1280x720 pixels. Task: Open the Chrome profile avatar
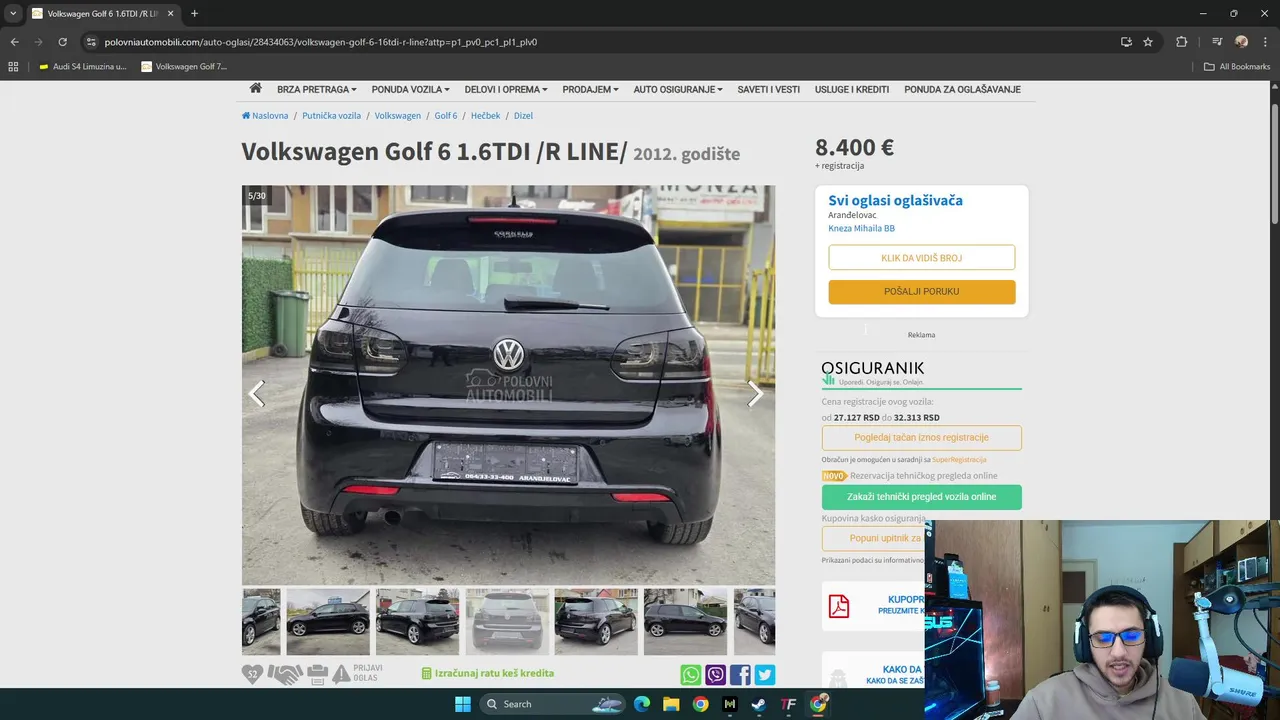point(1241,42)
